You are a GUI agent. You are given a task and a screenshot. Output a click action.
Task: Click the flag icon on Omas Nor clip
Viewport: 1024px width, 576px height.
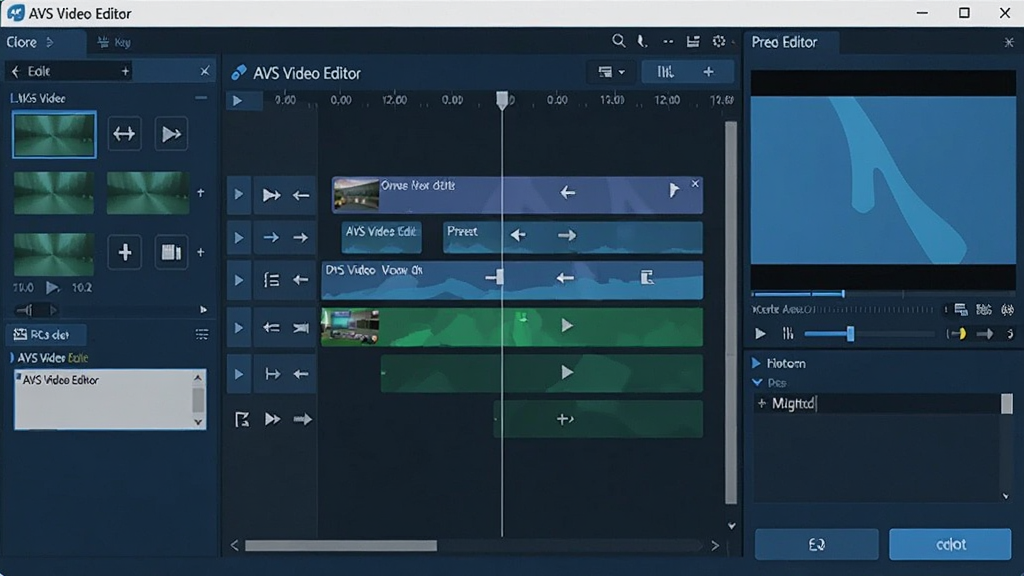point(673,191)
